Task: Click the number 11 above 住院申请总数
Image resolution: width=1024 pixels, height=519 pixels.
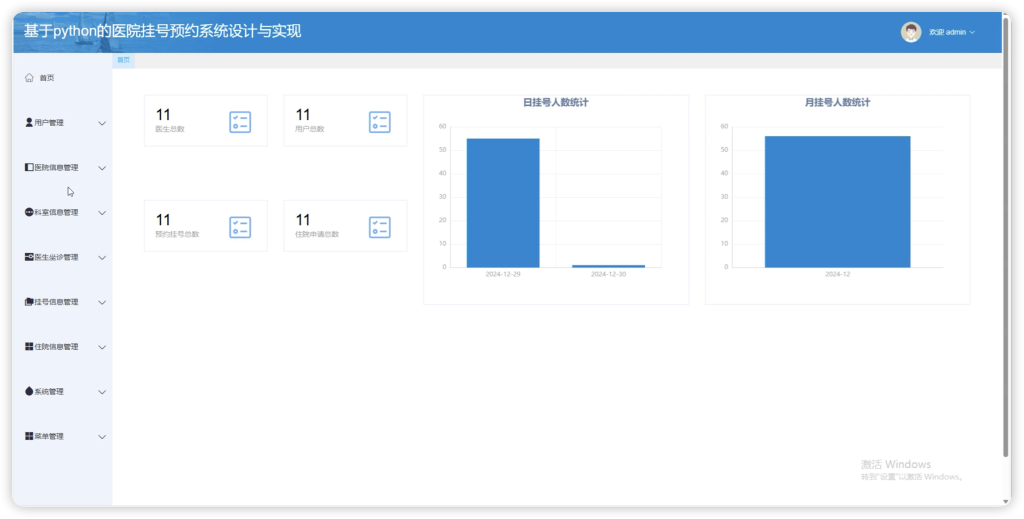Action: (302, 220)
